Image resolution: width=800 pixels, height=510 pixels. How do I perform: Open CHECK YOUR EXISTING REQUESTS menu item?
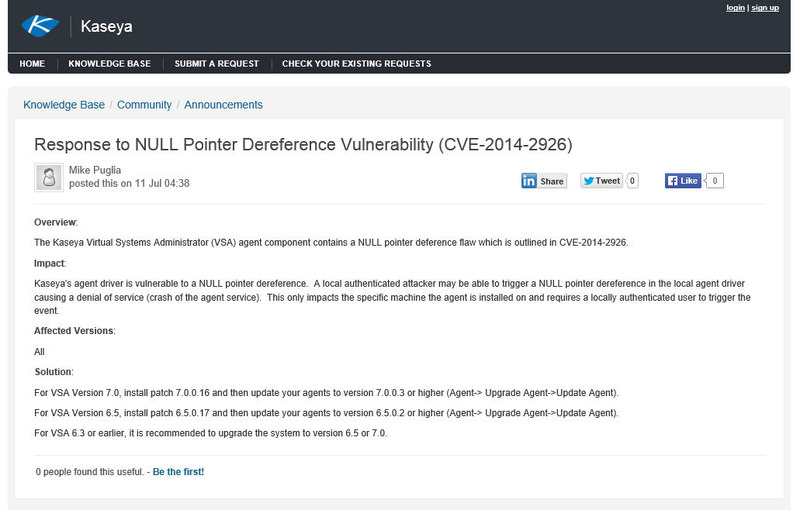pos(356,63)
